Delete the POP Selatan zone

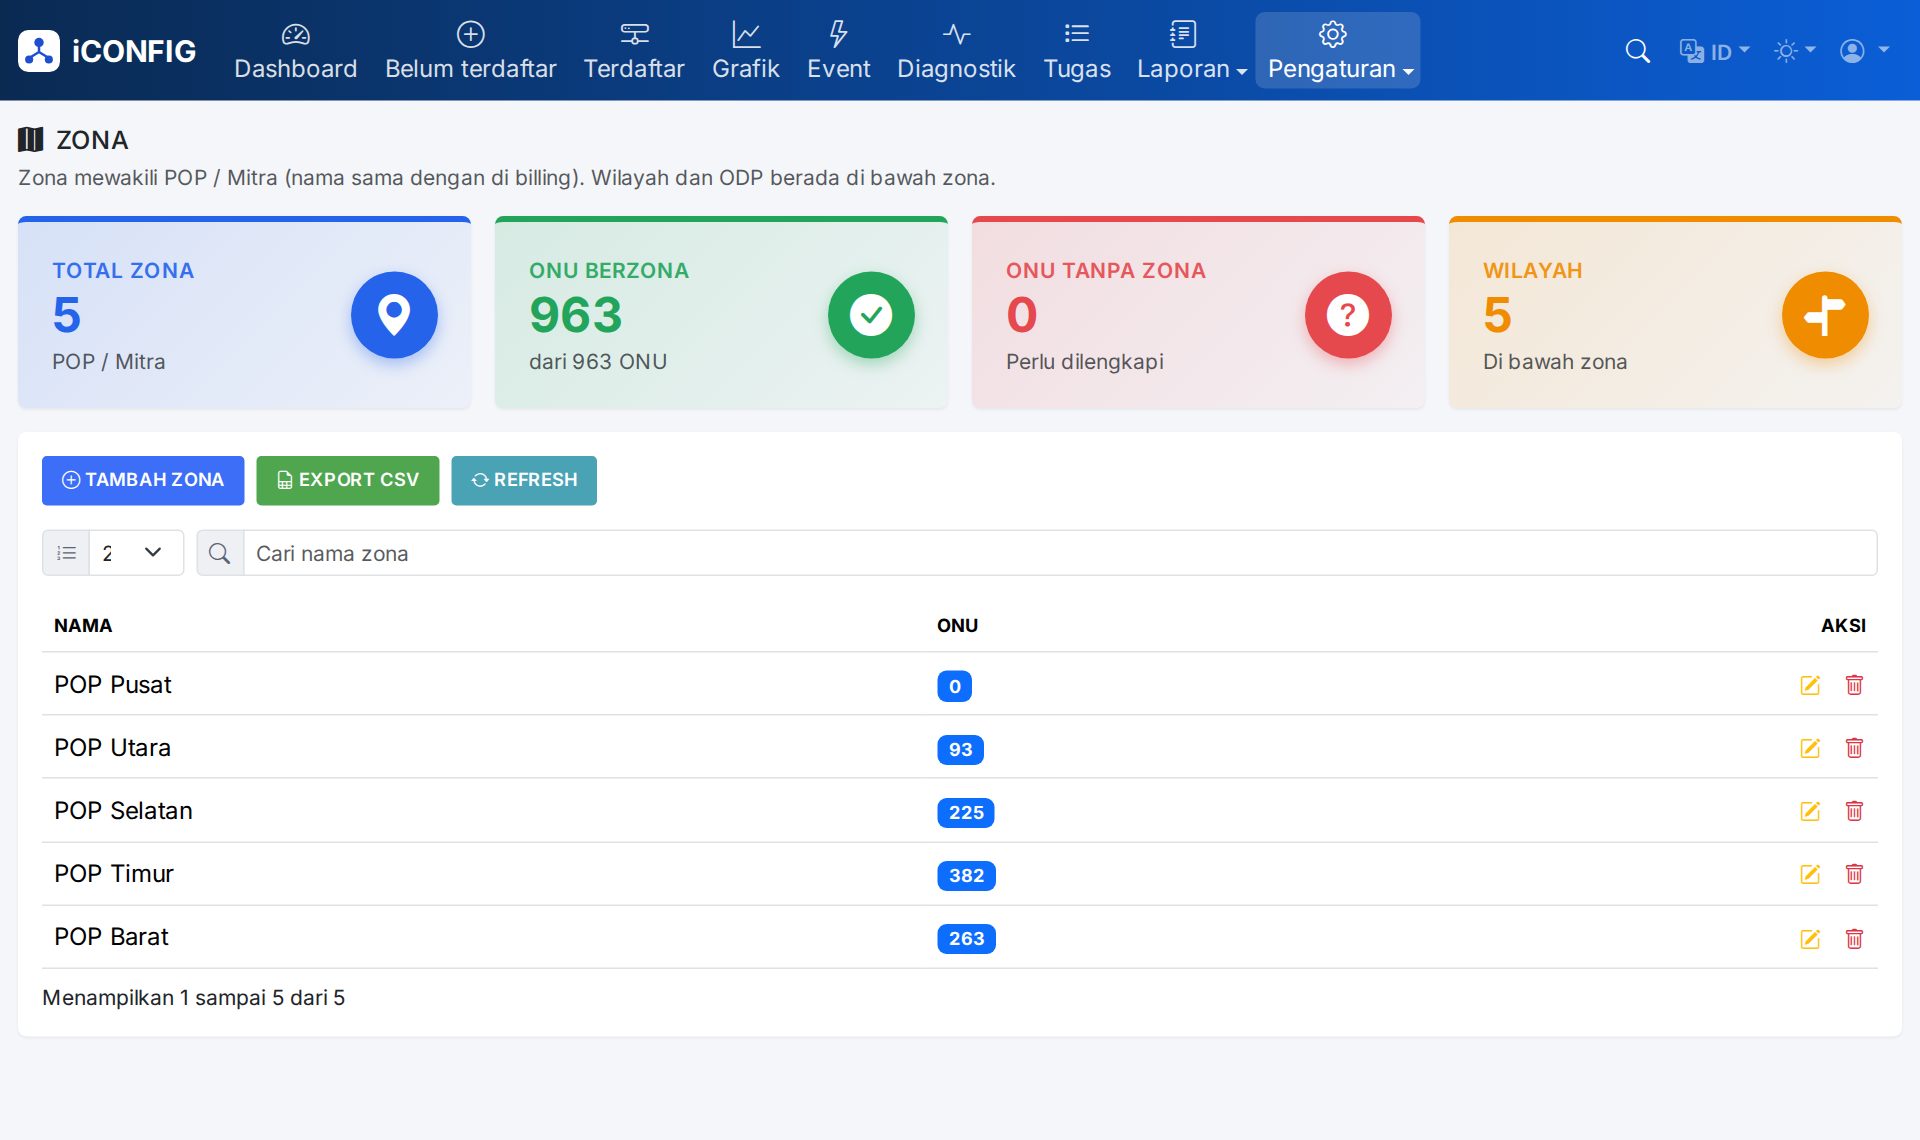(1854, 811)
